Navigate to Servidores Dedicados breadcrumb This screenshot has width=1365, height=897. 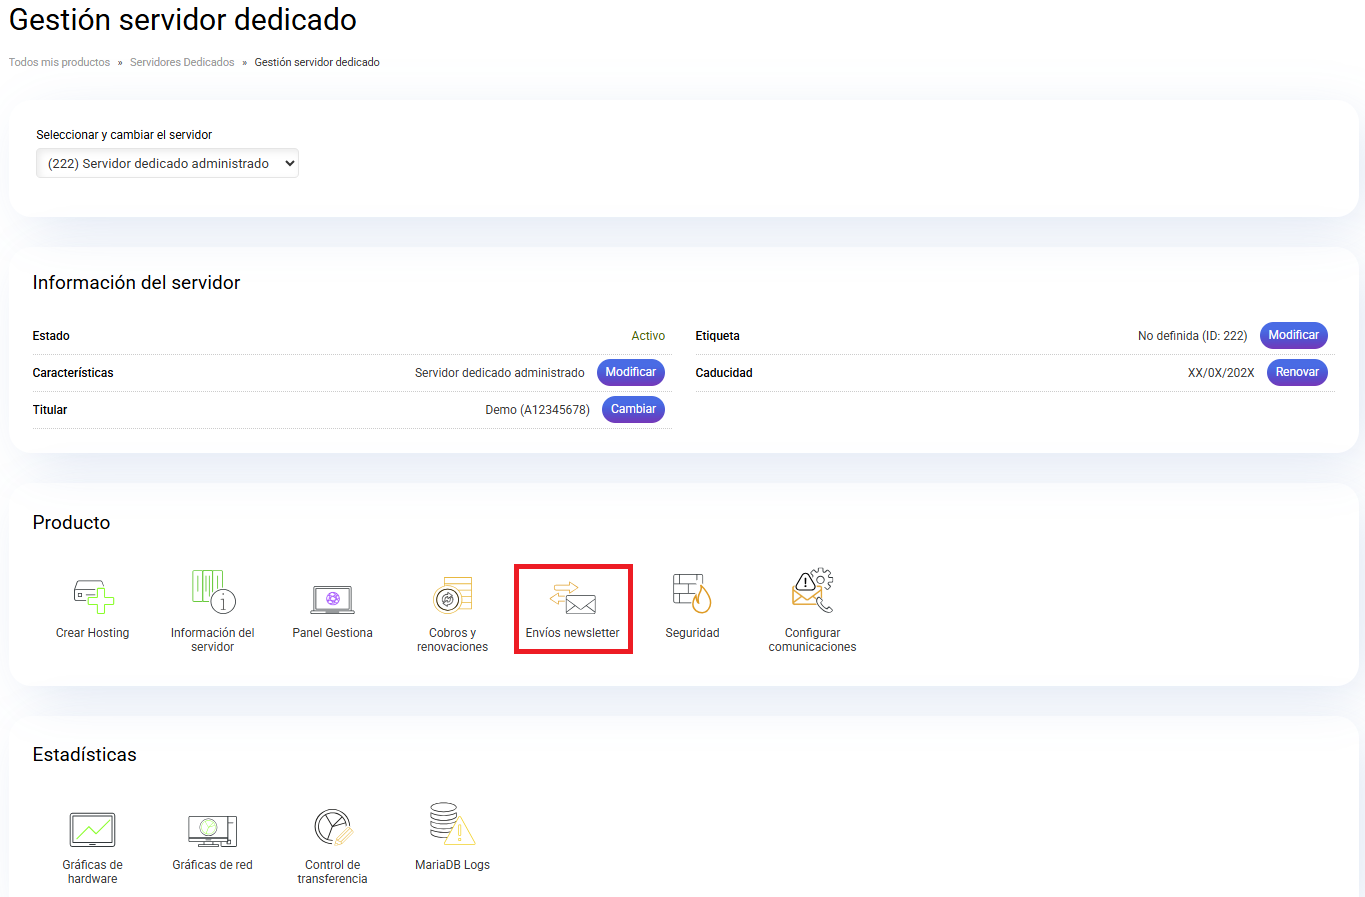182,62
